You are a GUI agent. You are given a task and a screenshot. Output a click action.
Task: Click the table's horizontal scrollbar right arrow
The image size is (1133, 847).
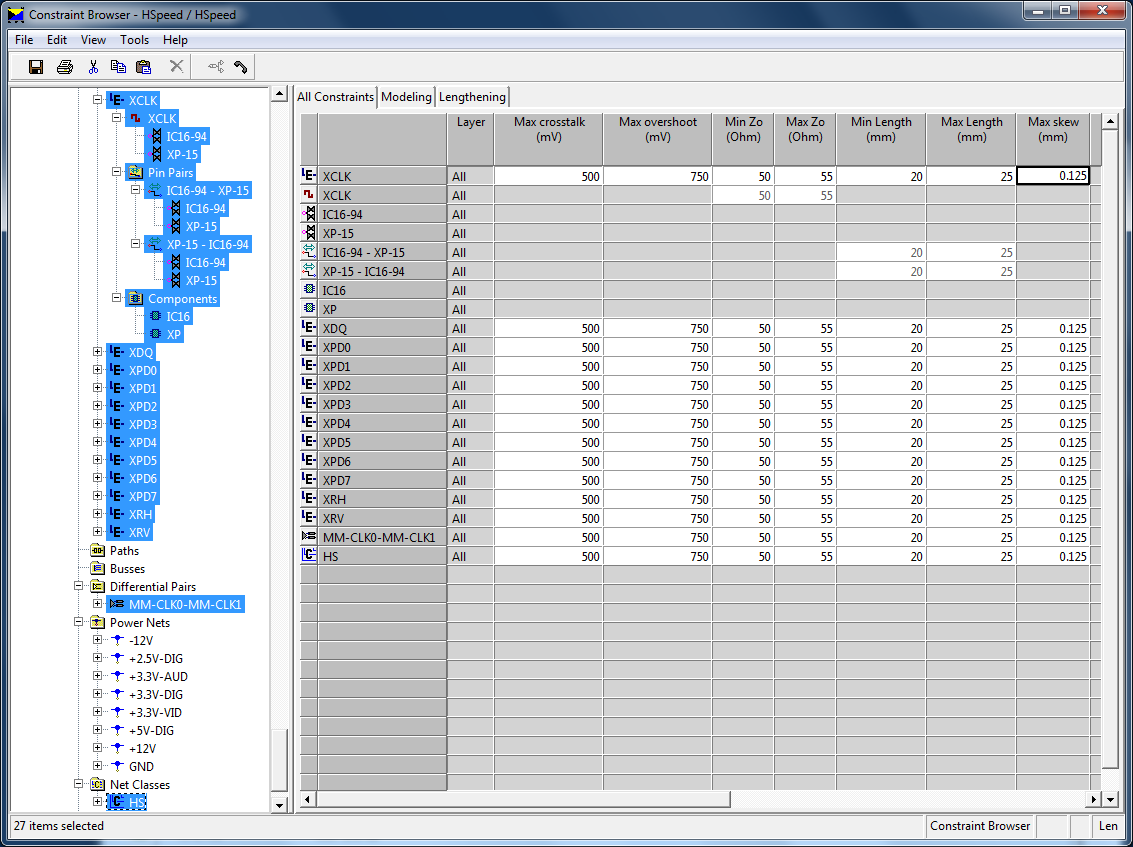tap(1092, 799)
